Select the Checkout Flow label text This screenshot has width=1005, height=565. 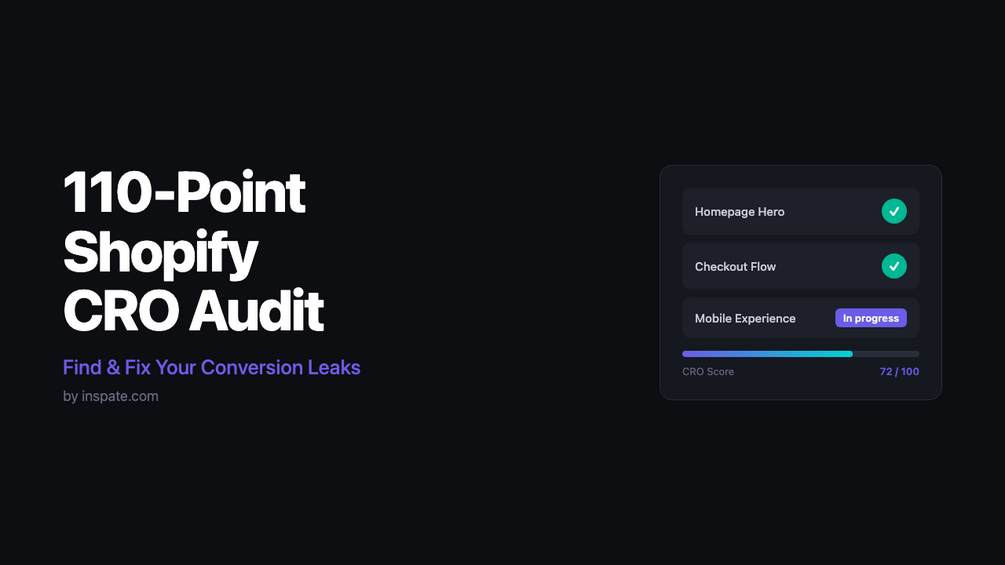tap(735, 266)
